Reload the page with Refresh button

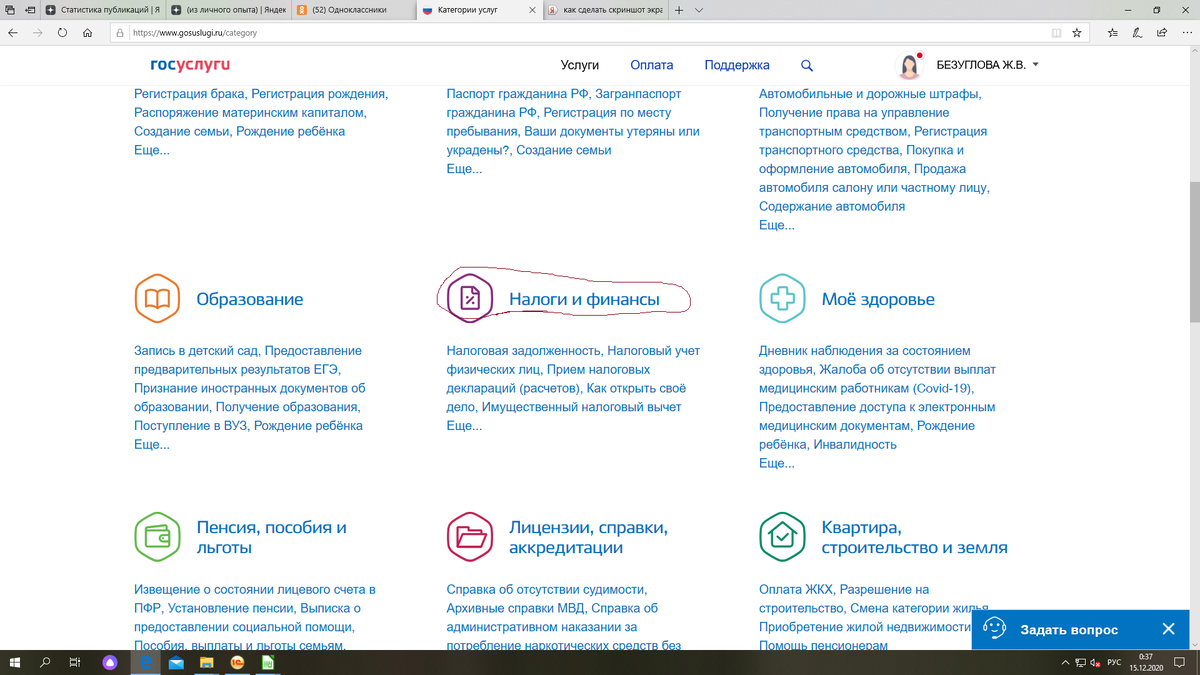[x=63, y=32]
